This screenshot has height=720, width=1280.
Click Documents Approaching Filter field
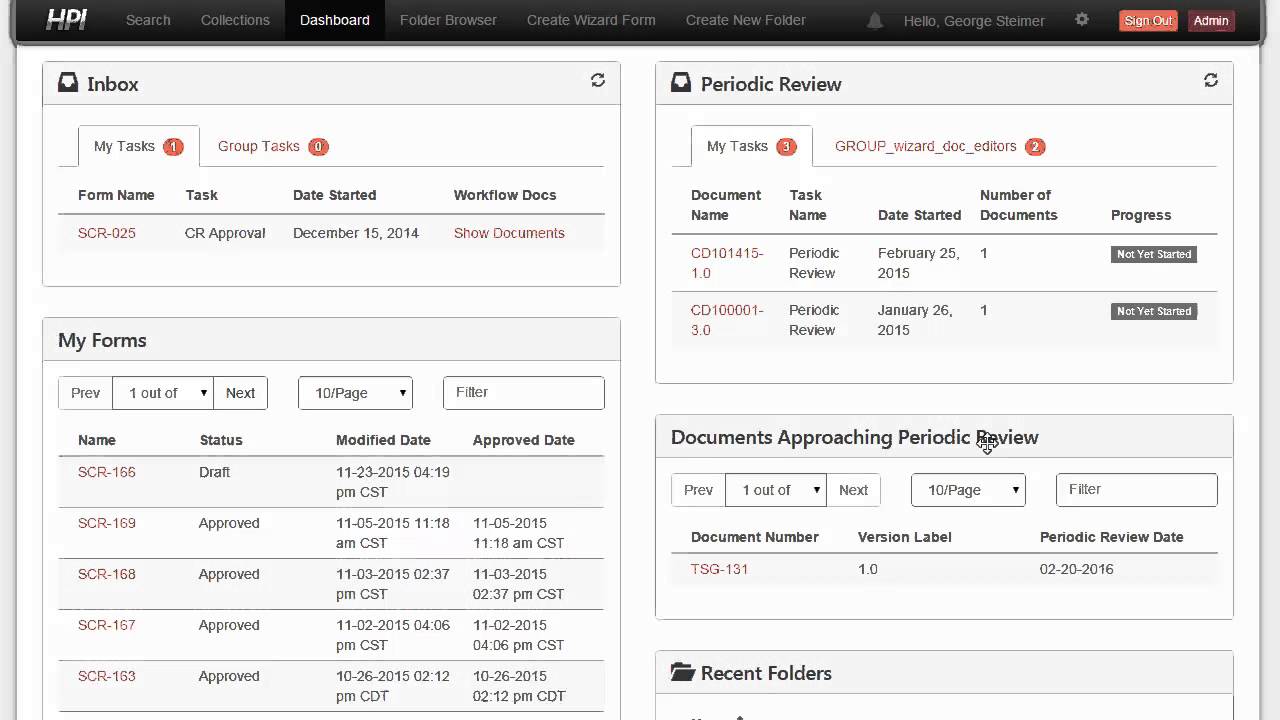point(1137,489)
